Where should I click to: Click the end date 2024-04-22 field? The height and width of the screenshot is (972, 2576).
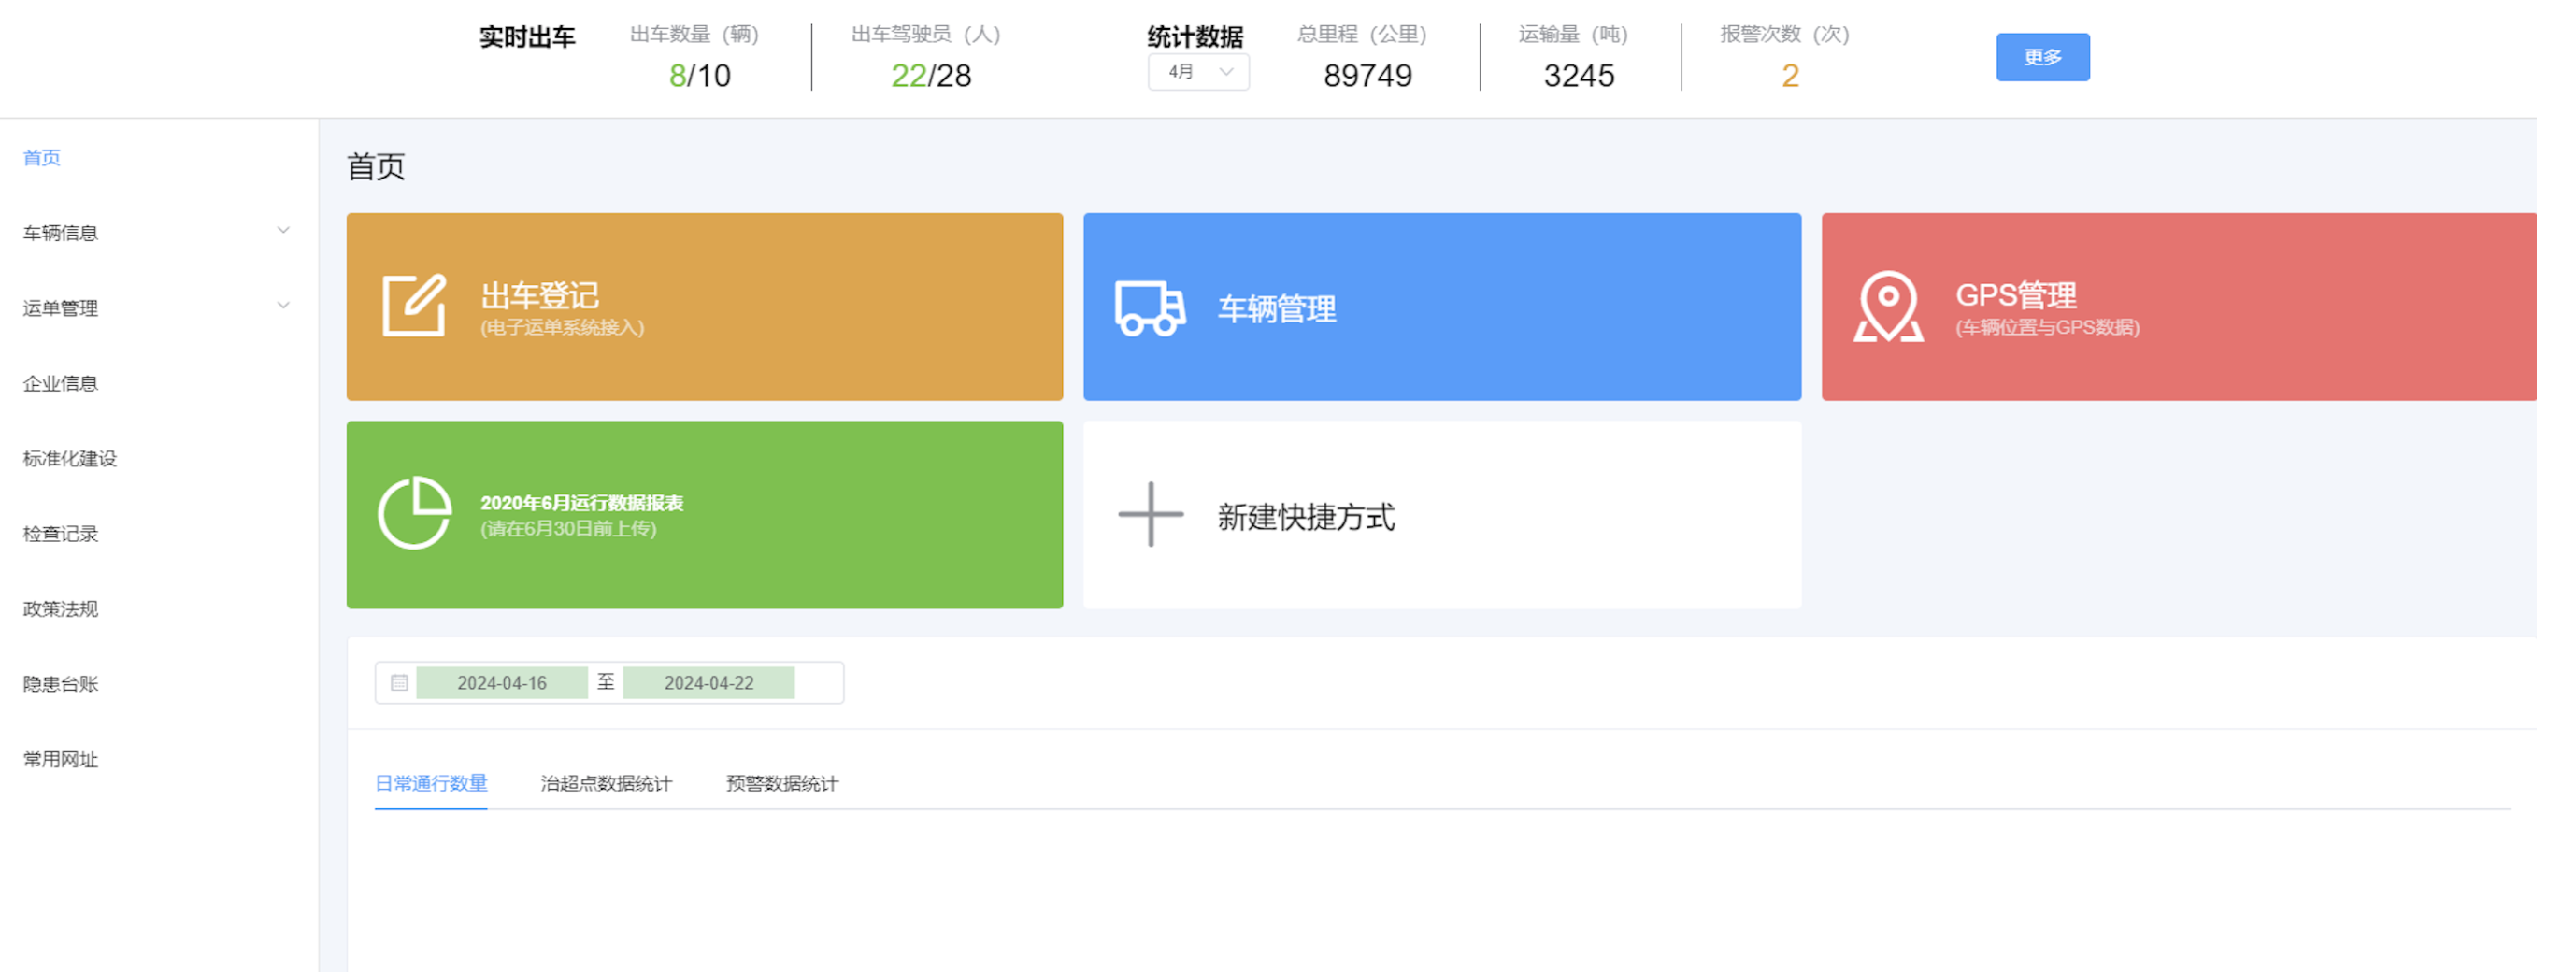[709, 683]
